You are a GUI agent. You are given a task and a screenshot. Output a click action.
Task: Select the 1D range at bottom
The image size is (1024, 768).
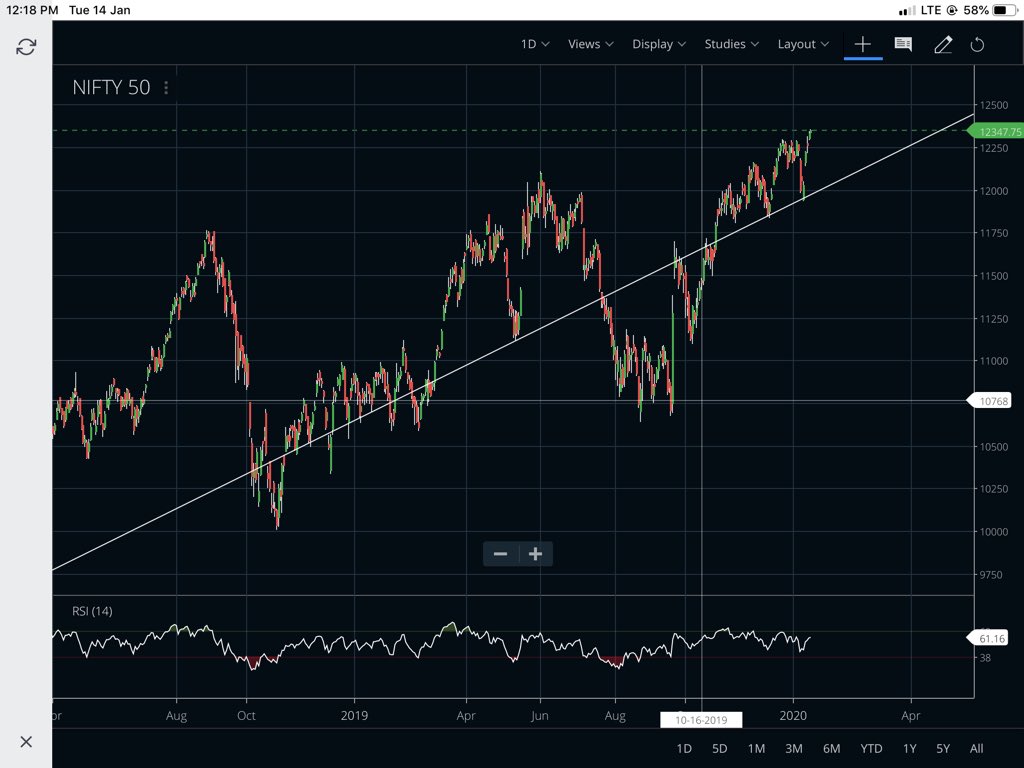[x=684, y=748]
